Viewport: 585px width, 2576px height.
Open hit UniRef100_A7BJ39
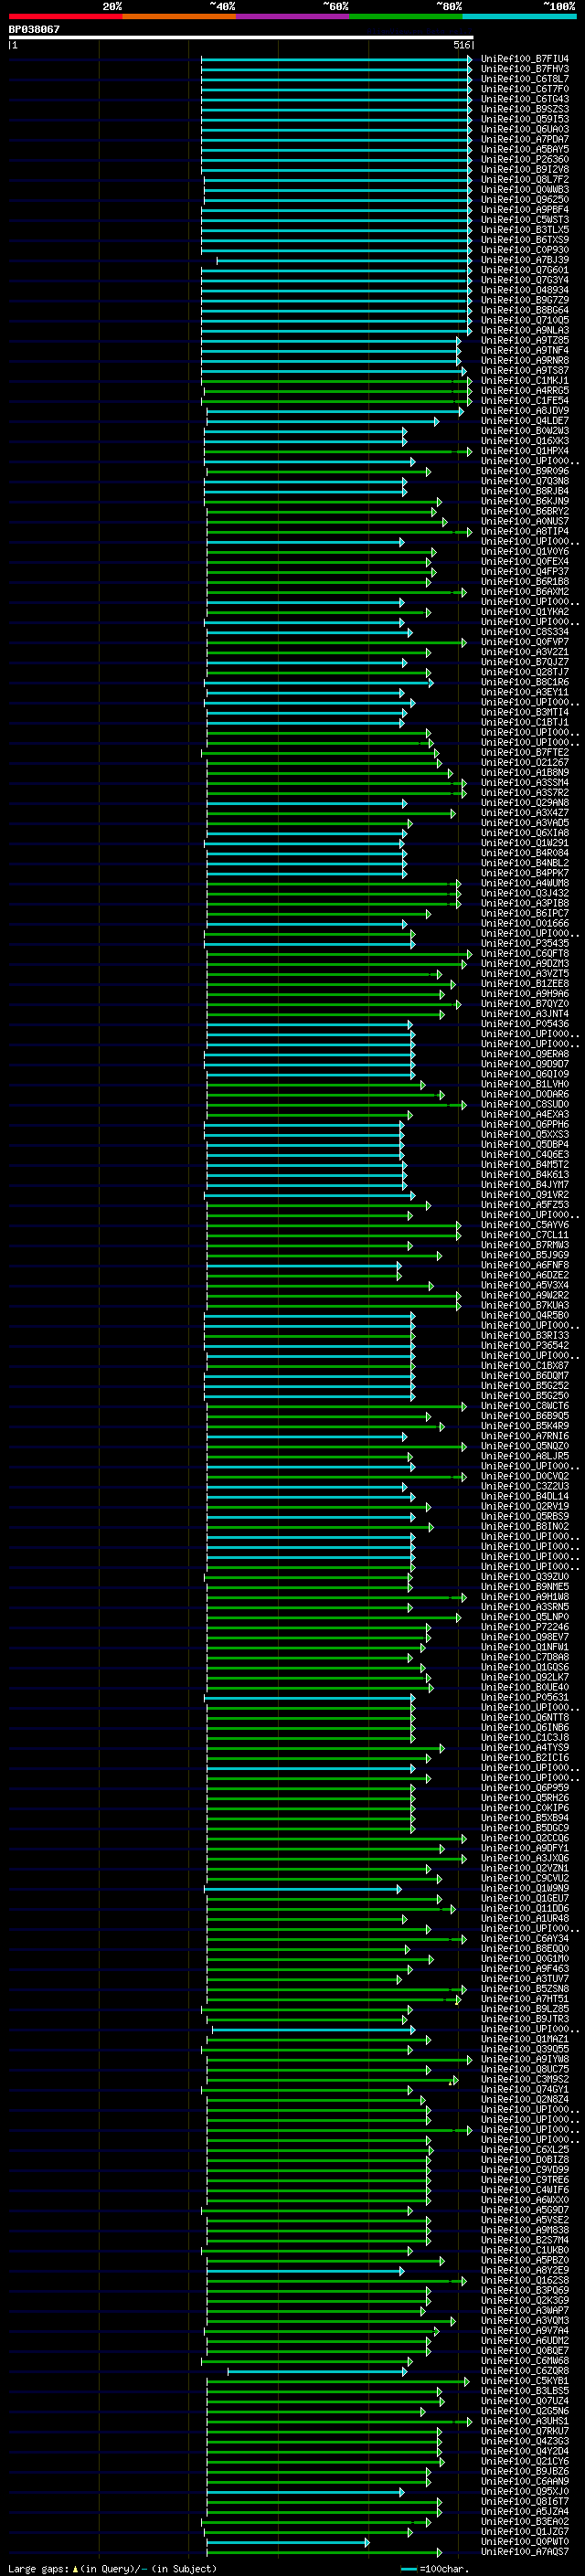pyautogui.click(x=525, y=260)
